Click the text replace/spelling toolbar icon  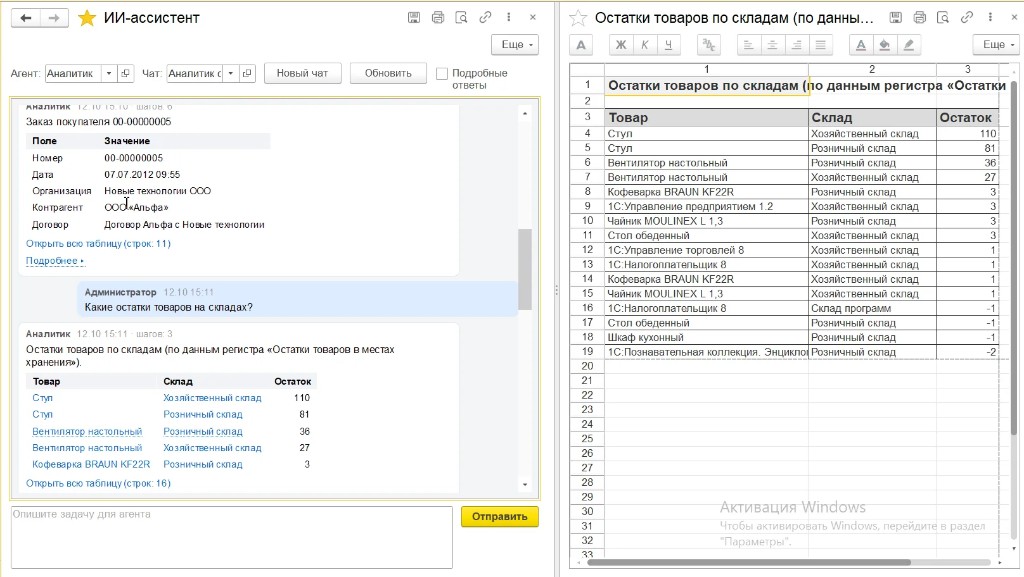(709, 44)
